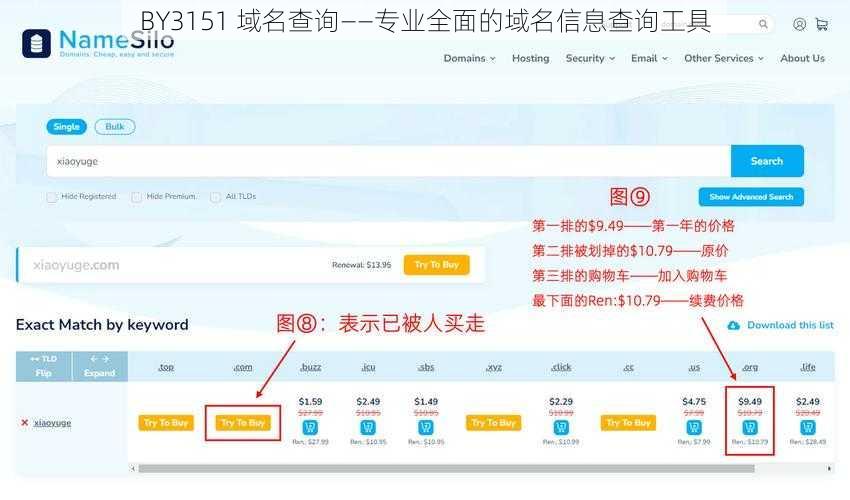Click the red X beside xiaoyuge

pyautogui.click(x=24, y=422)
